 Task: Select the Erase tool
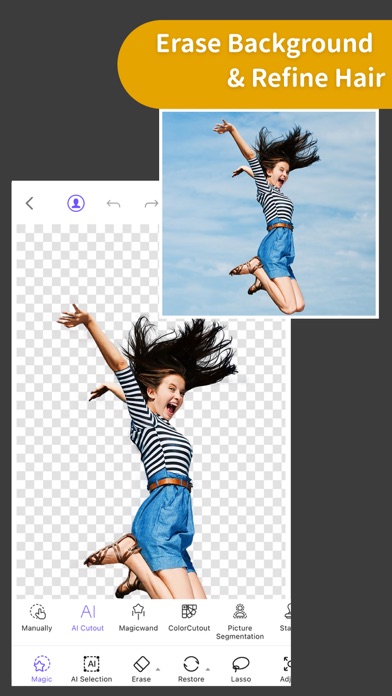tap(141, 669)
